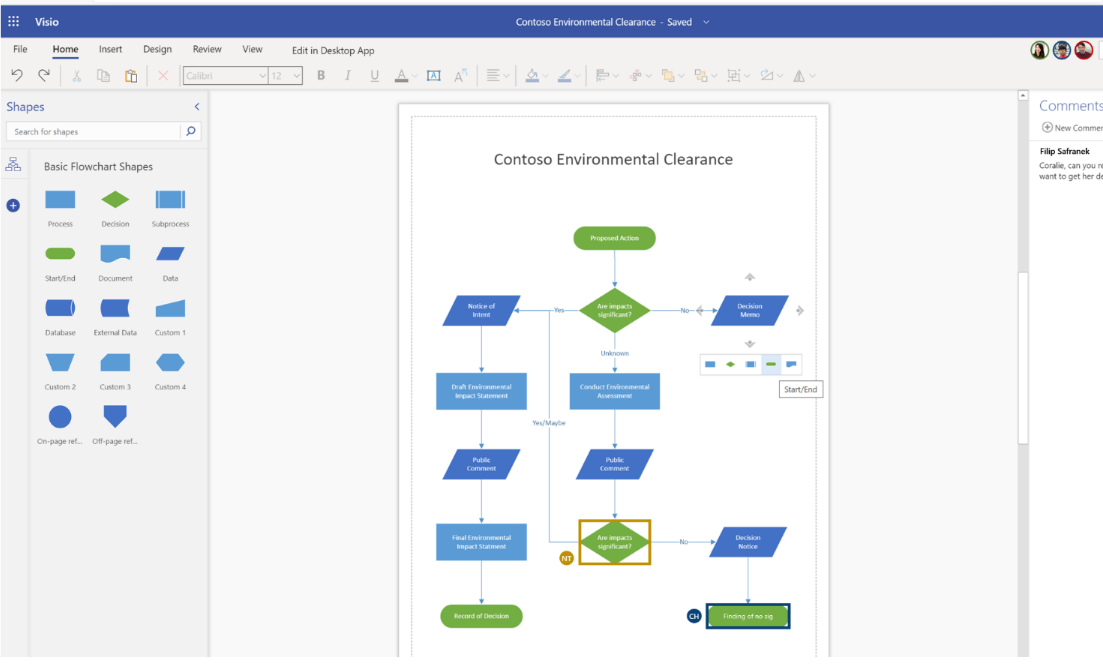Click the Search for shapes field
The width and height of the screenshot is (1103, 667).
(94, 131)
